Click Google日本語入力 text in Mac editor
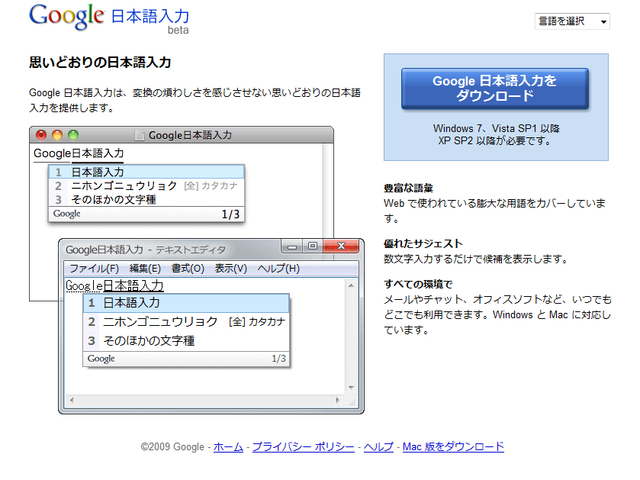Viewport: 640px width, 480px height. pyautogui.click(x=79, y=153)
